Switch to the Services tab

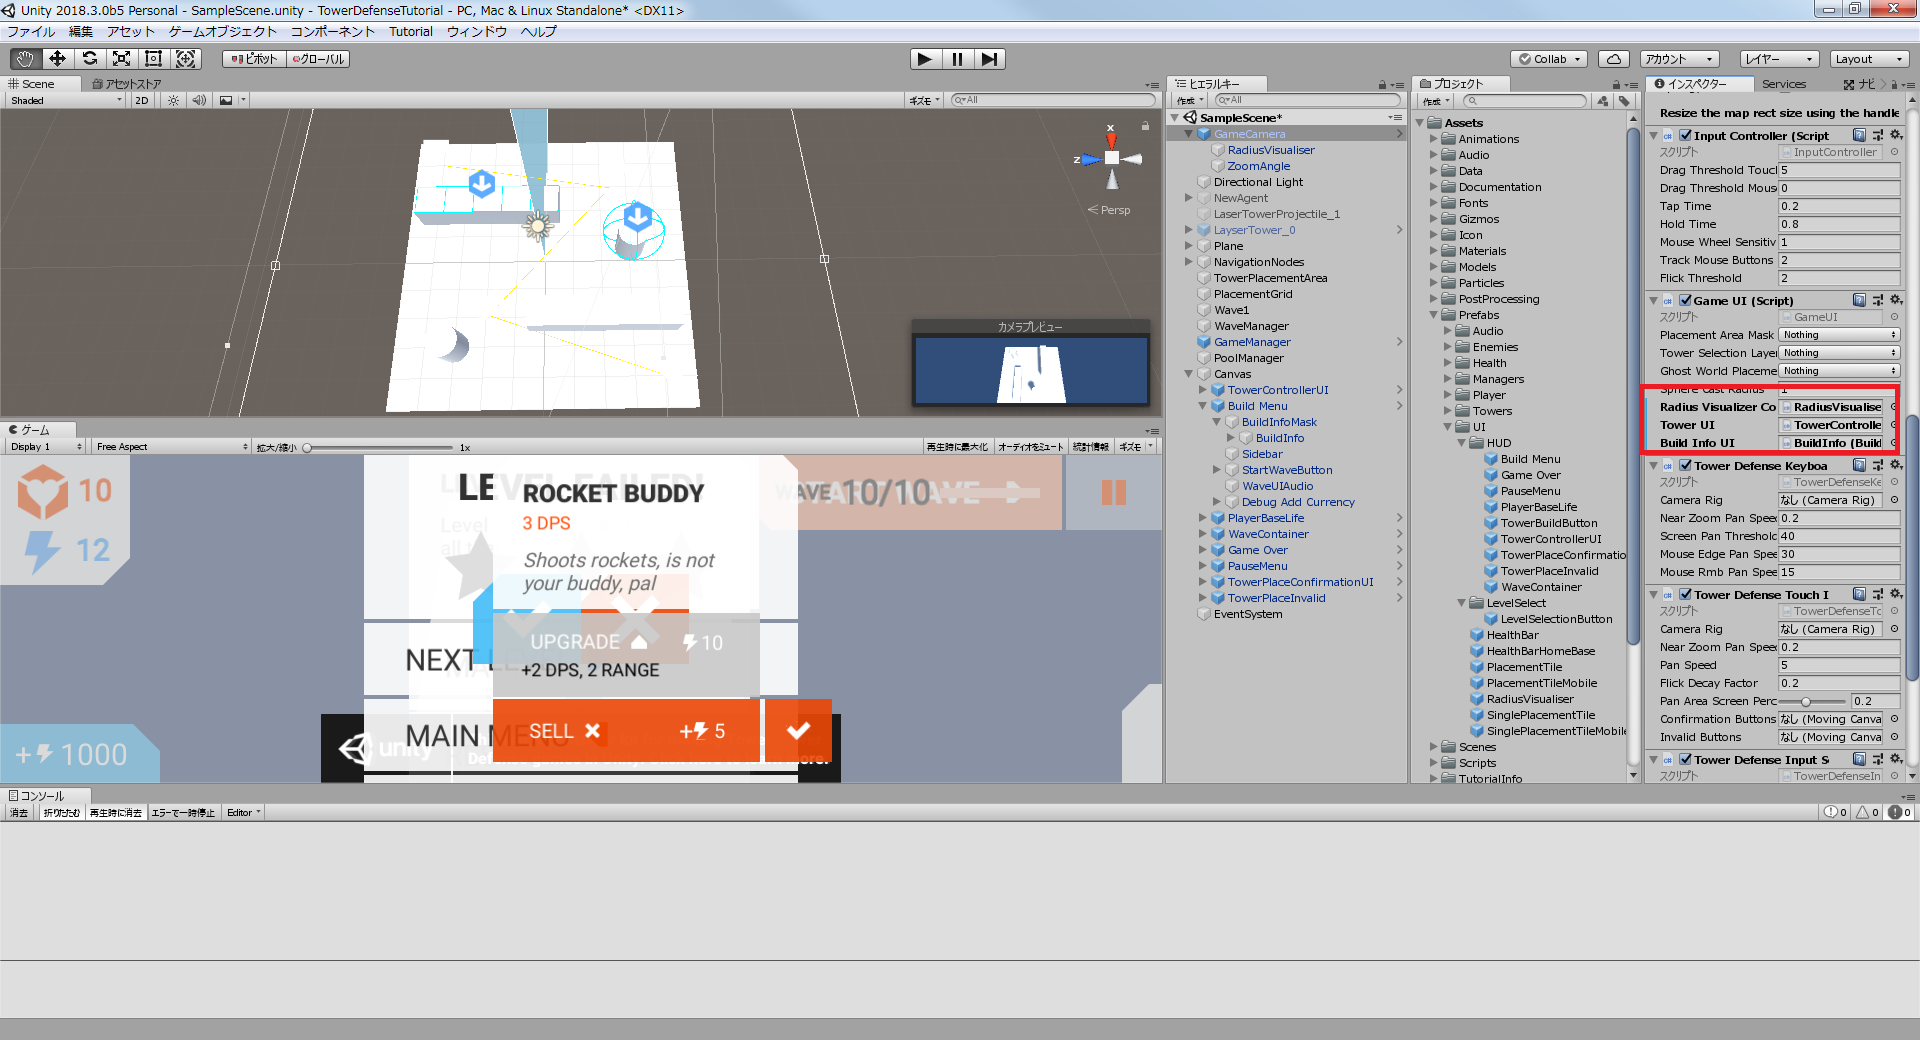point(1784,84)
